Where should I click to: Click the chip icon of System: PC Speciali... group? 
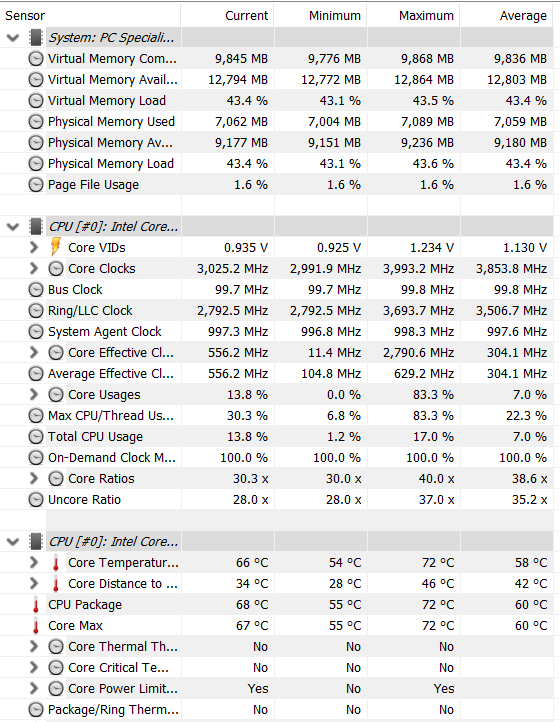click(x=36, y=37)
